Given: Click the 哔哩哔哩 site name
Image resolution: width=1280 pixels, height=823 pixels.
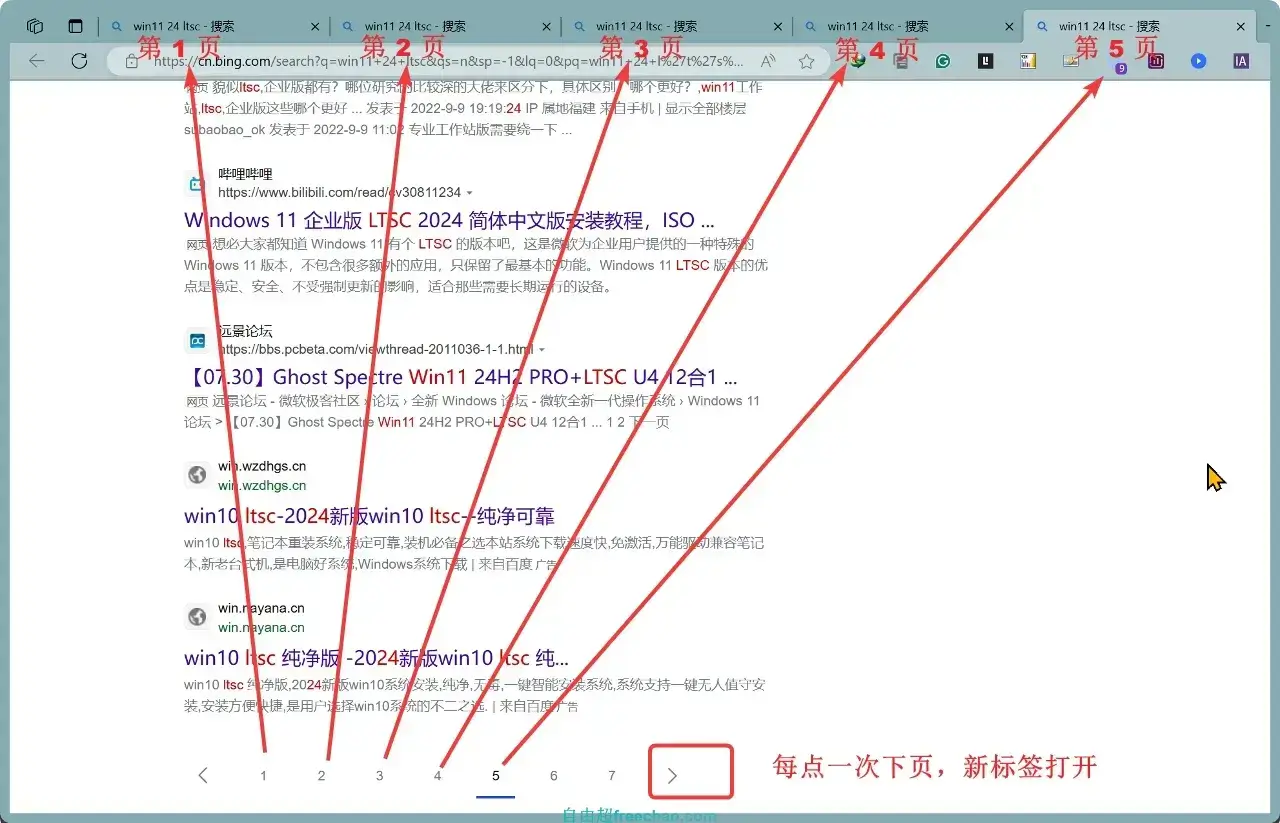Looking at the screenshot, I should click(245, 174).
